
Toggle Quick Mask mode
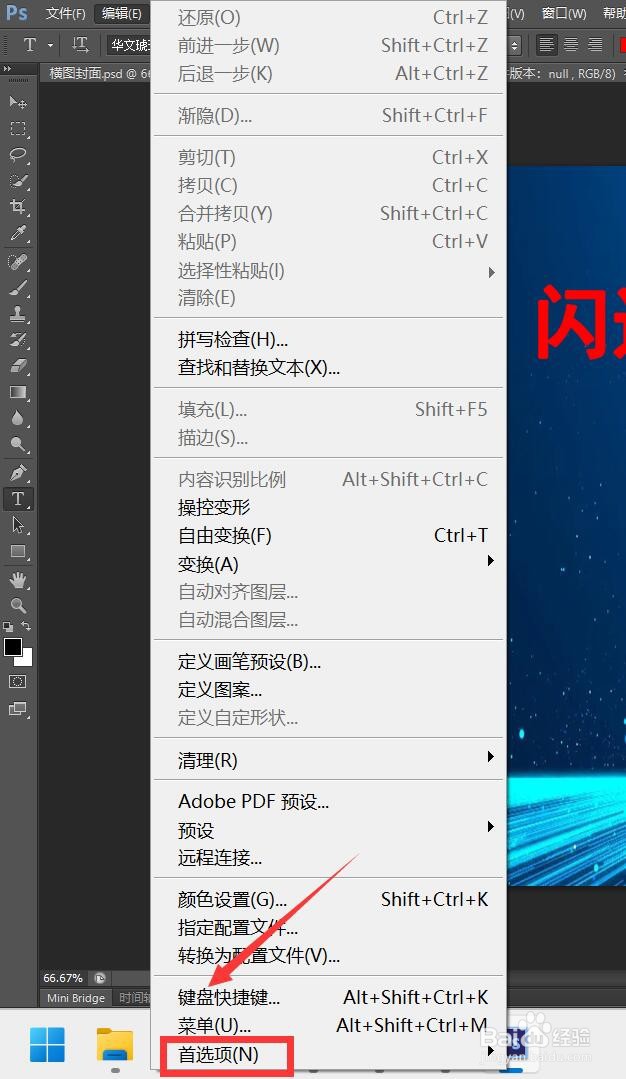coord(18,682)
